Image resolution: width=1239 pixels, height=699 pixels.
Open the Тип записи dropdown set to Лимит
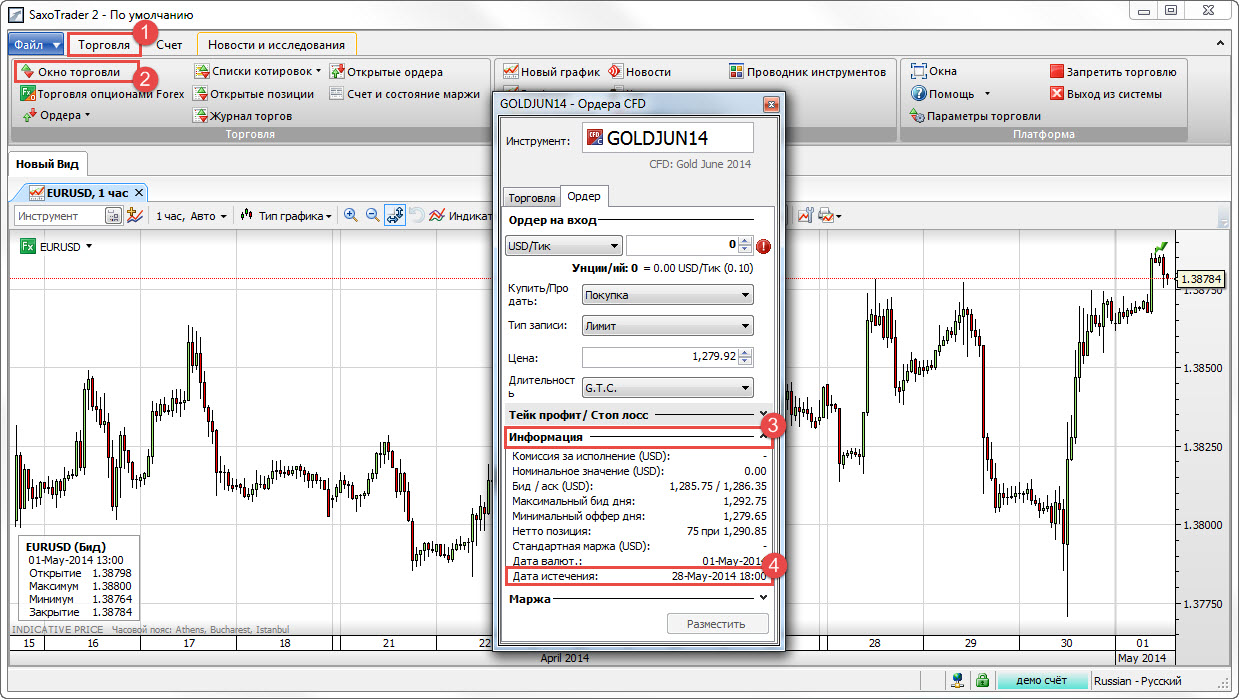(667, 326)
